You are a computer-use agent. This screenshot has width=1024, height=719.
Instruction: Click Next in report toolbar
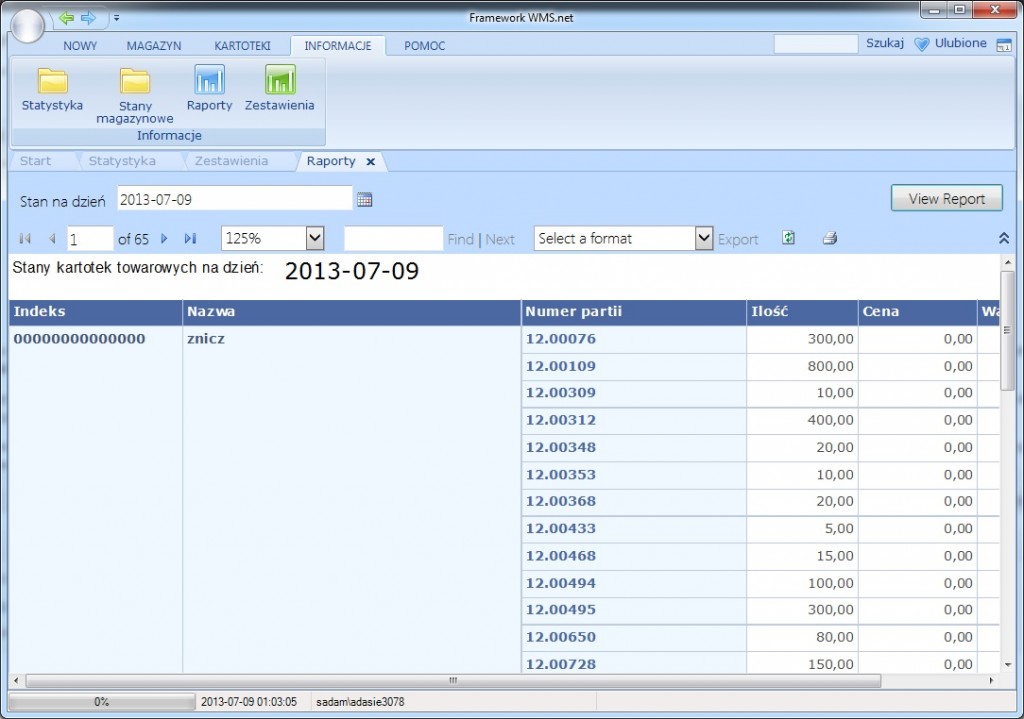click(500, 240)
